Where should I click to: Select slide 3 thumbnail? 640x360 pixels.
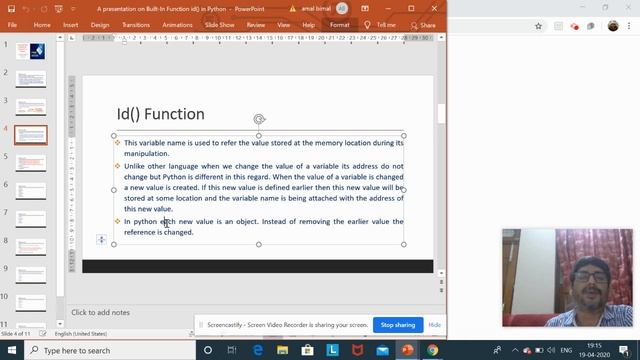pos(31,107)
